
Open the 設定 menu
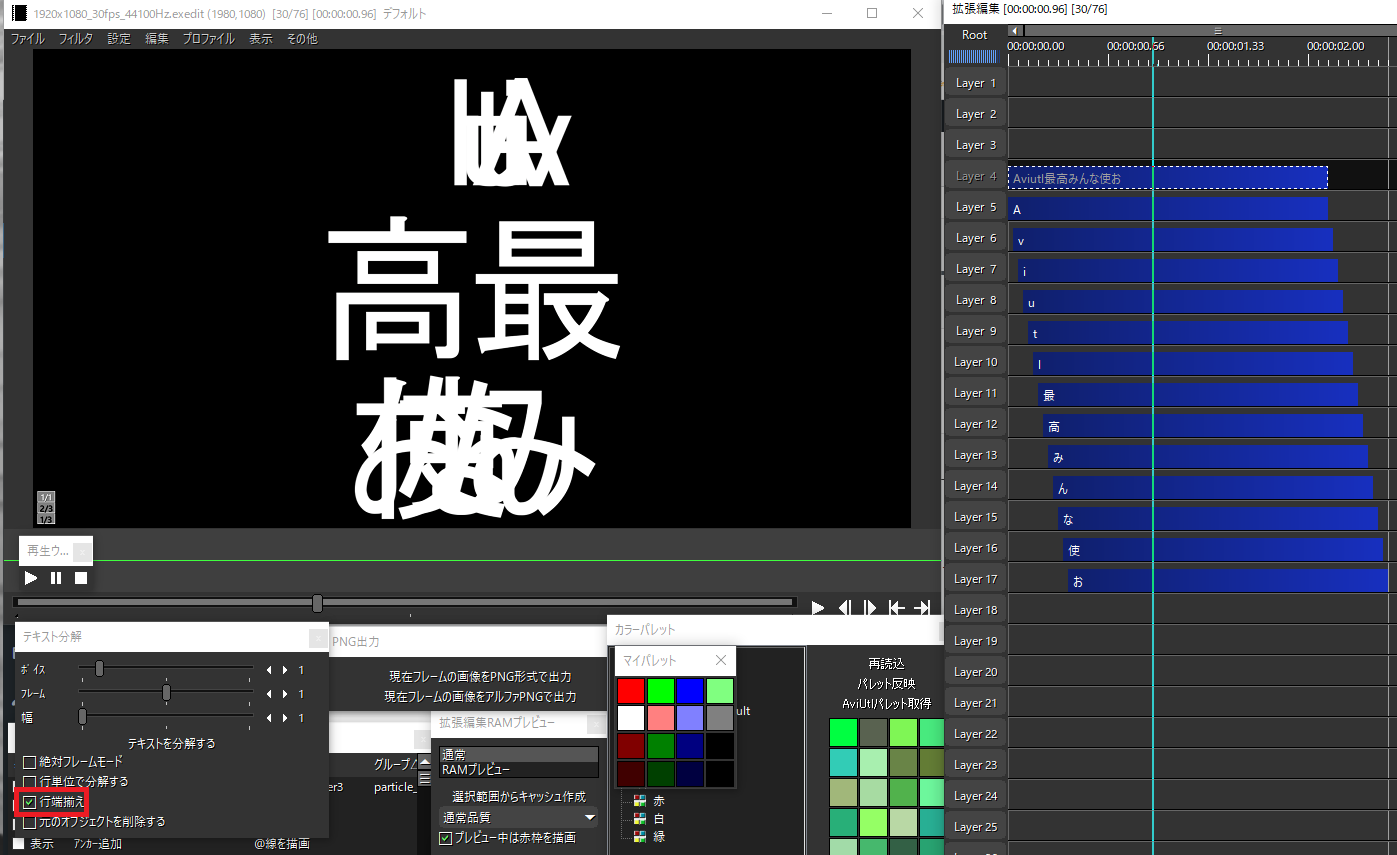click(118, 38)
